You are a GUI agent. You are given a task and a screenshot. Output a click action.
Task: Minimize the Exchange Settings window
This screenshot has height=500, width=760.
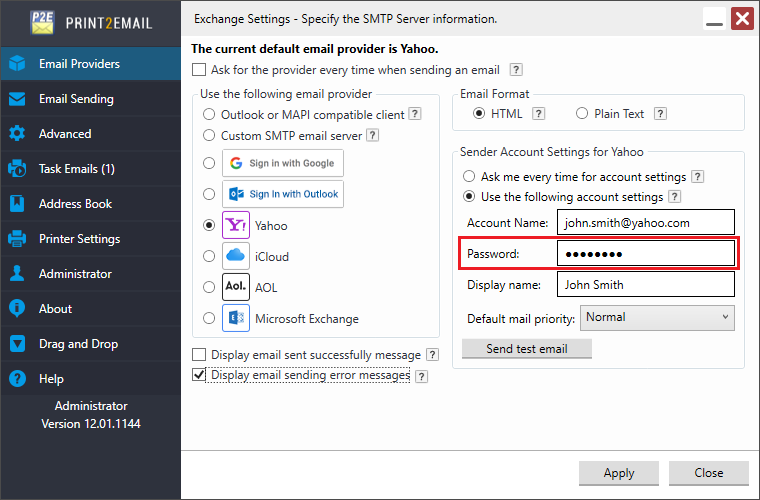714,19
